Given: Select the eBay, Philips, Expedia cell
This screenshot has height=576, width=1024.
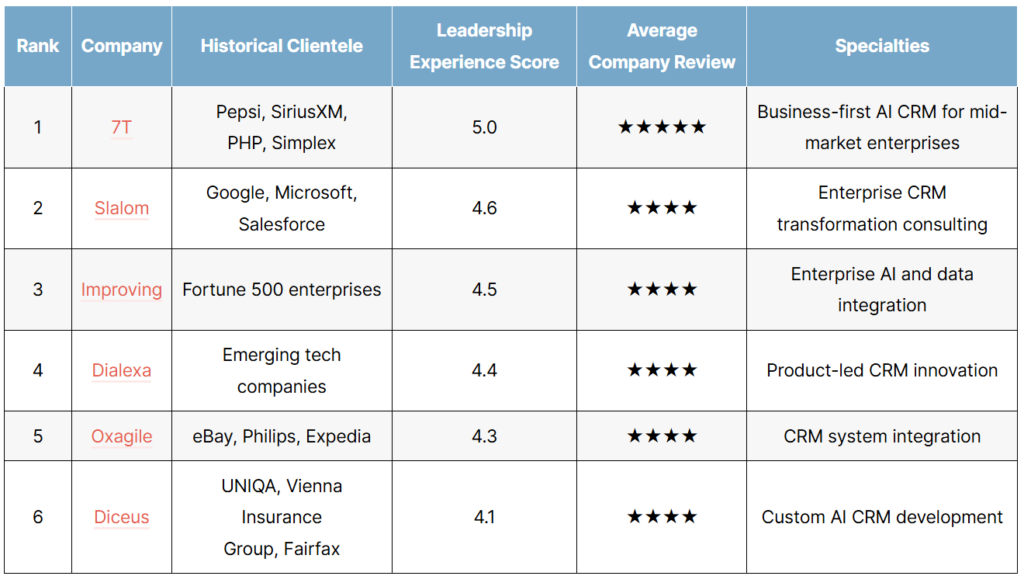Looking at the screenshot, I should click(281, 436).
